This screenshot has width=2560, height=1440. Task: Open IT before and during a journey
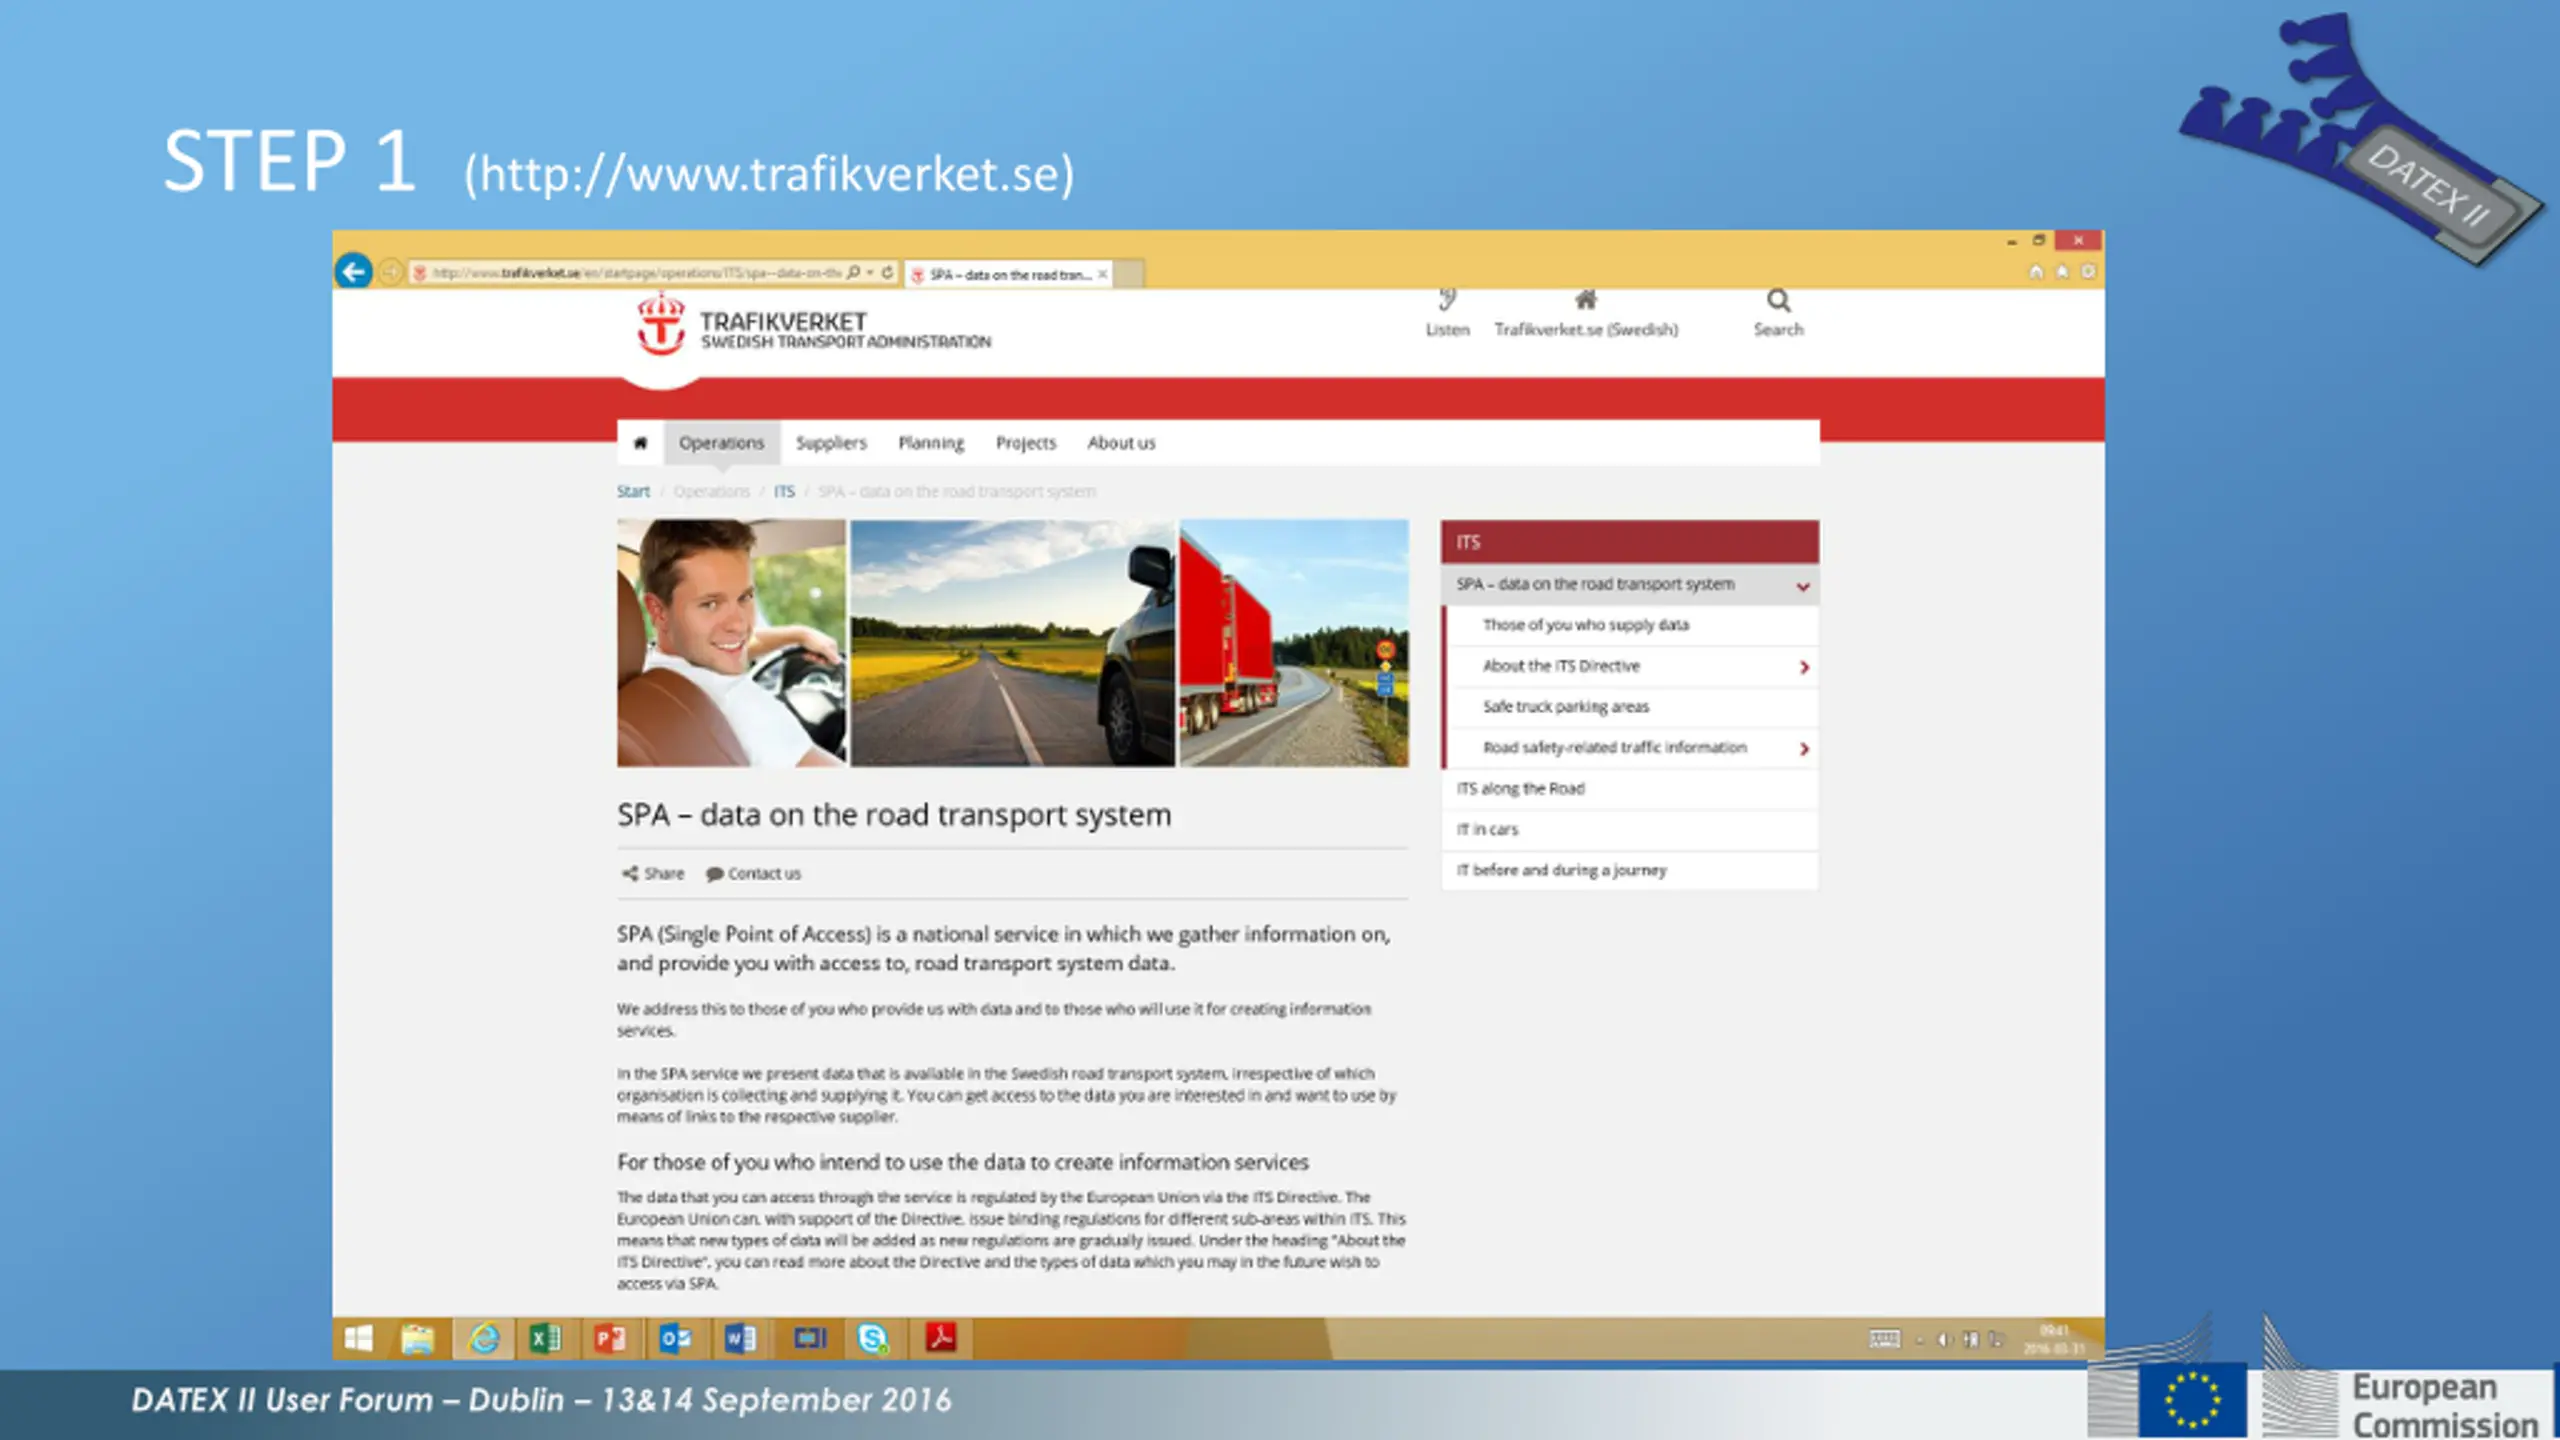point(1561,871)
